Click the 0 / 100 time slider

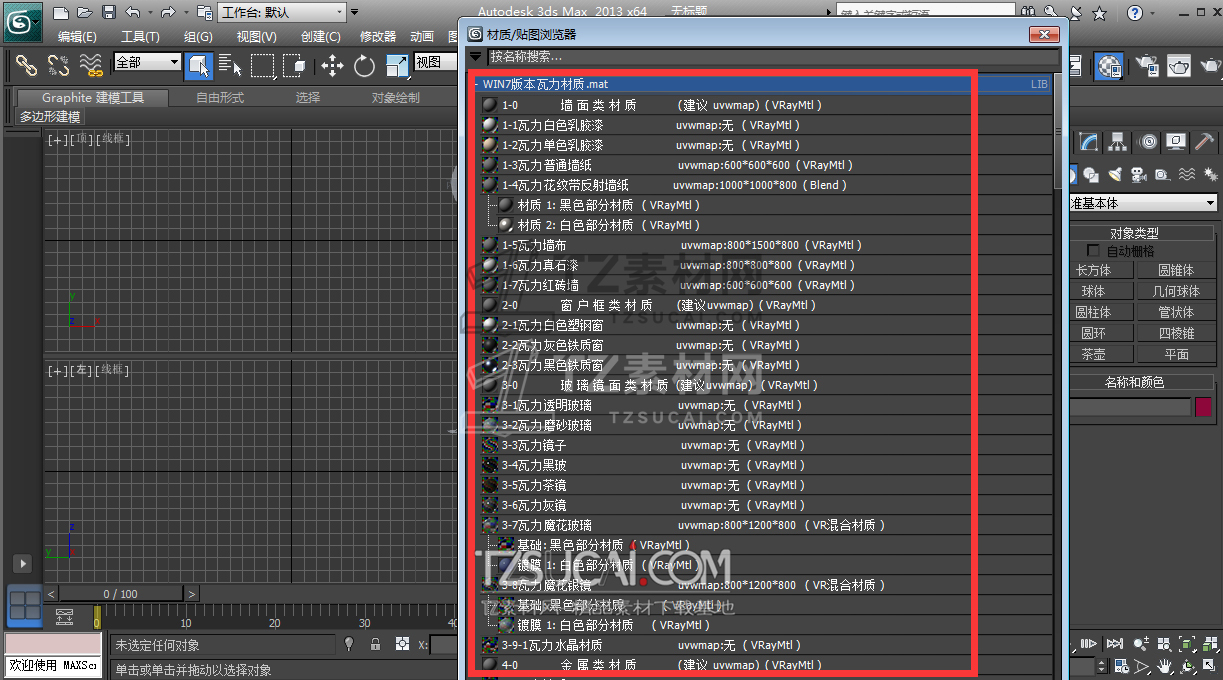pyautogui.click(x=121, y=594)
